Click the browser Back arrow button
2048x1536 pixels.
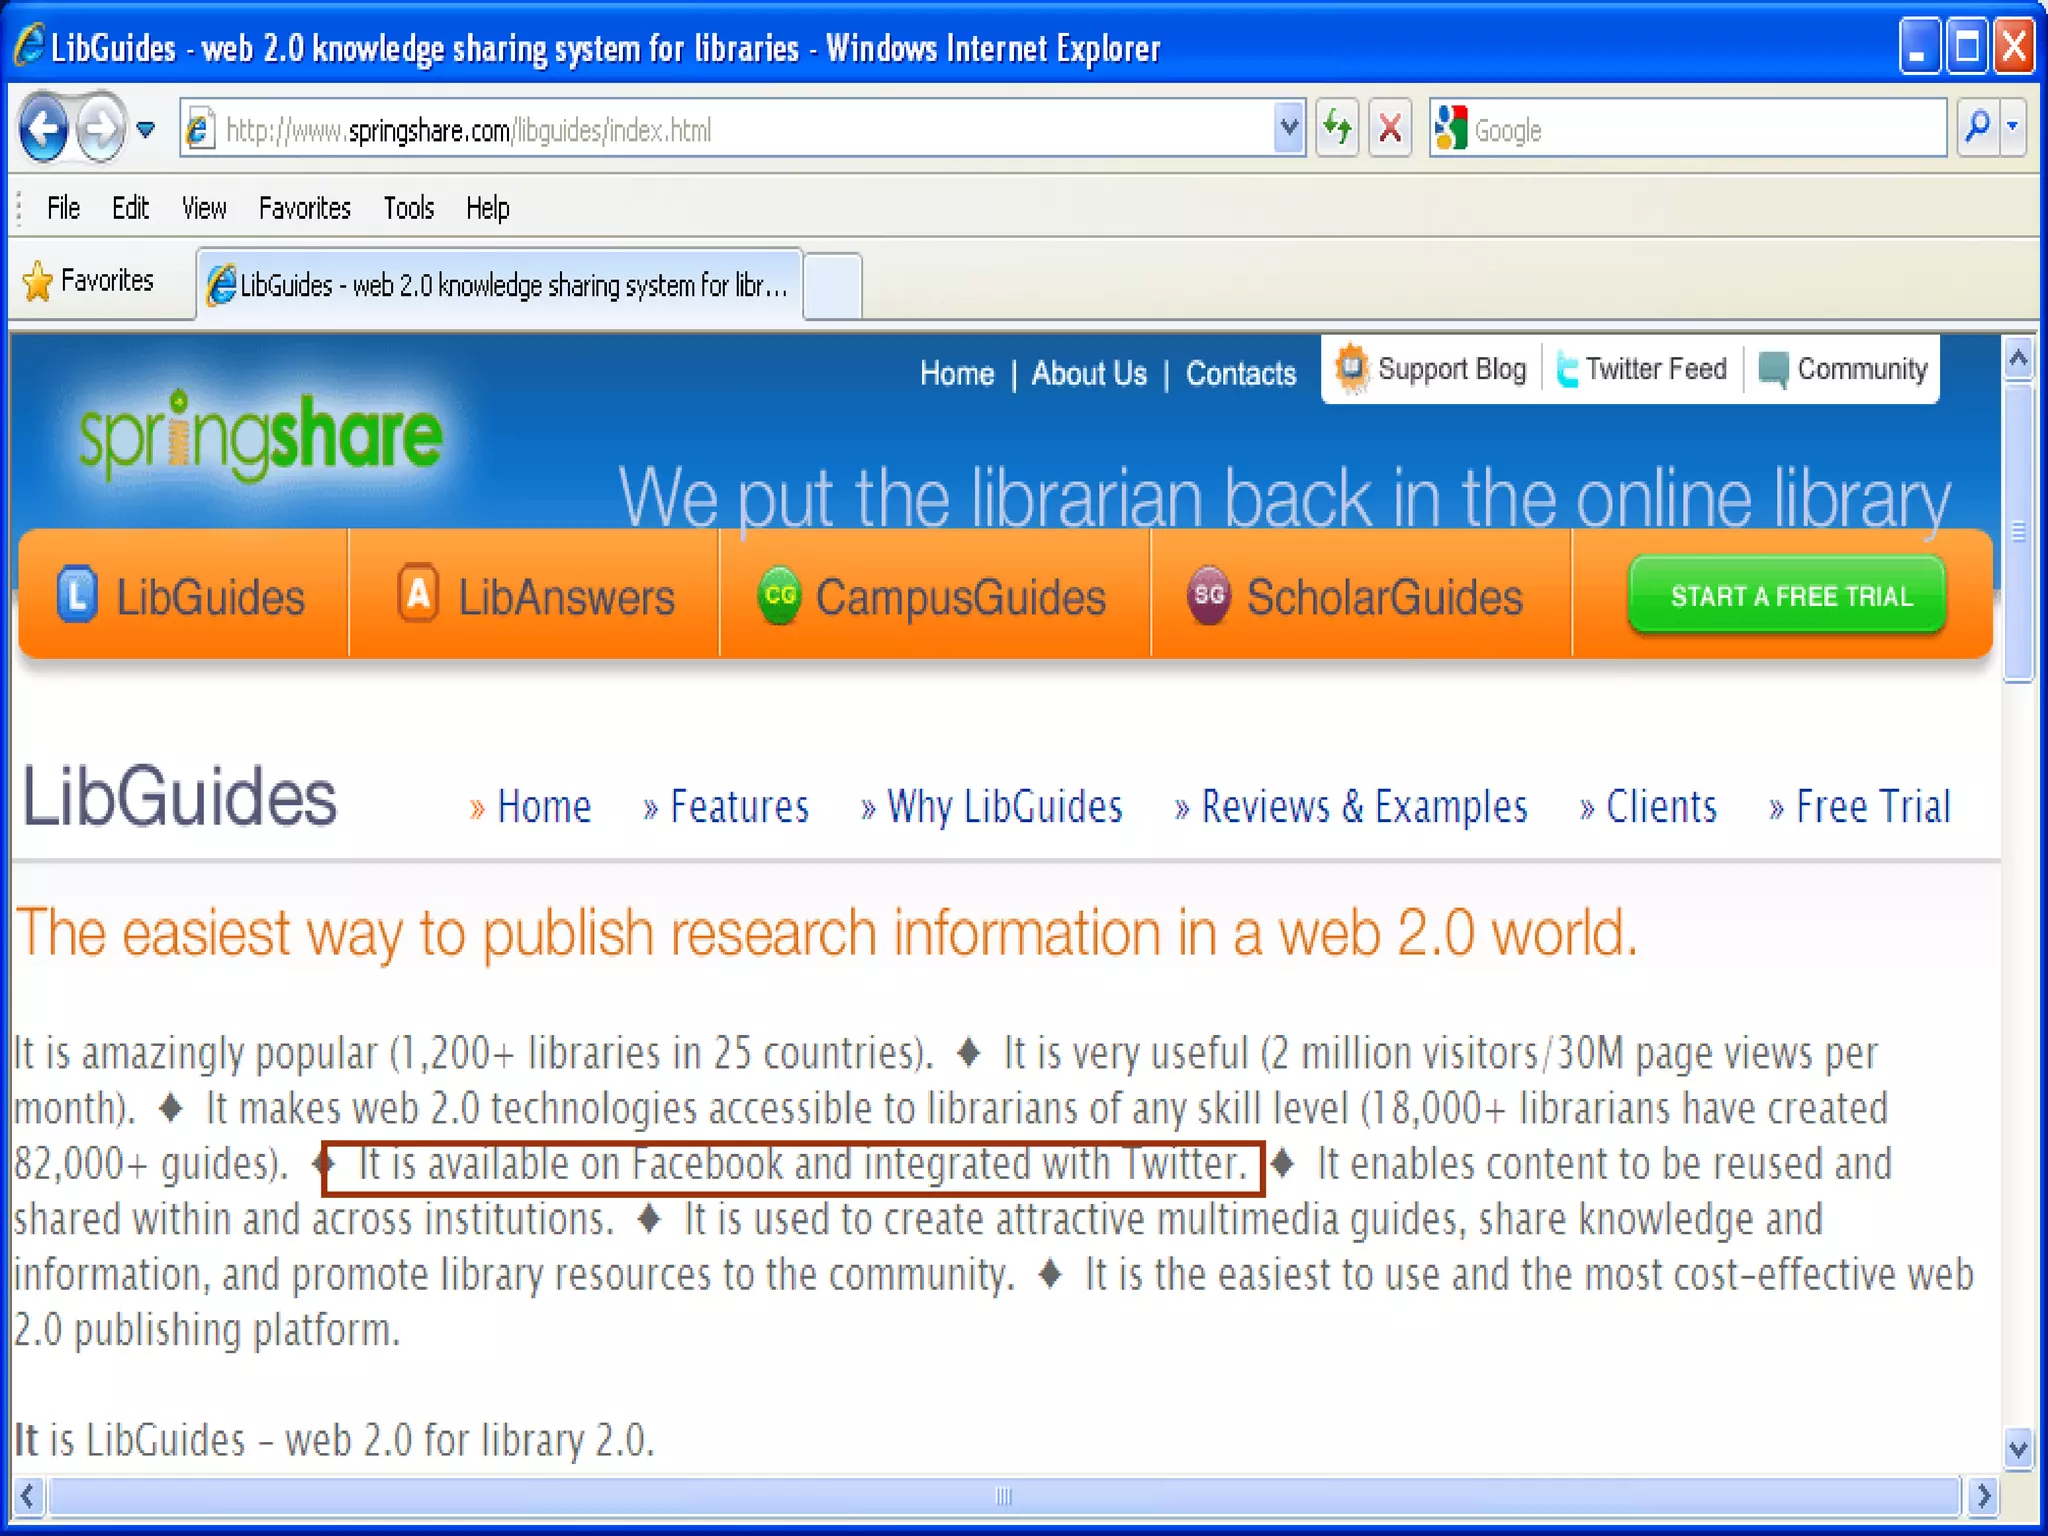tap(44, 129)
